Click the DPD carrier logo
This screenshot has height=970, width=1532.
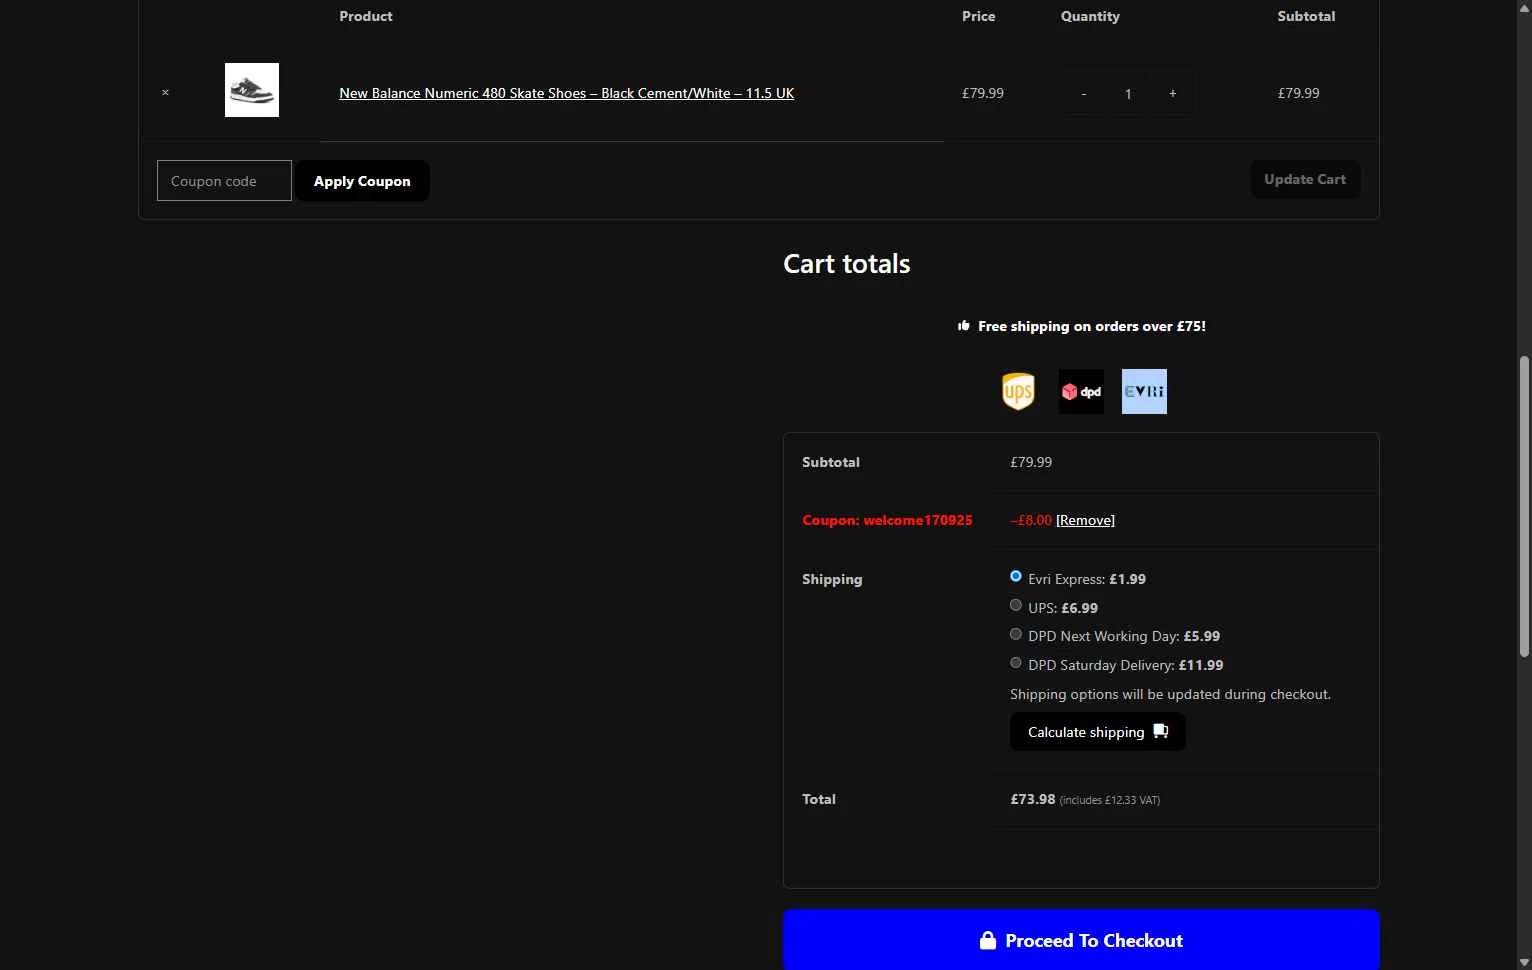pyautogui.click(x=1081, y=391)
